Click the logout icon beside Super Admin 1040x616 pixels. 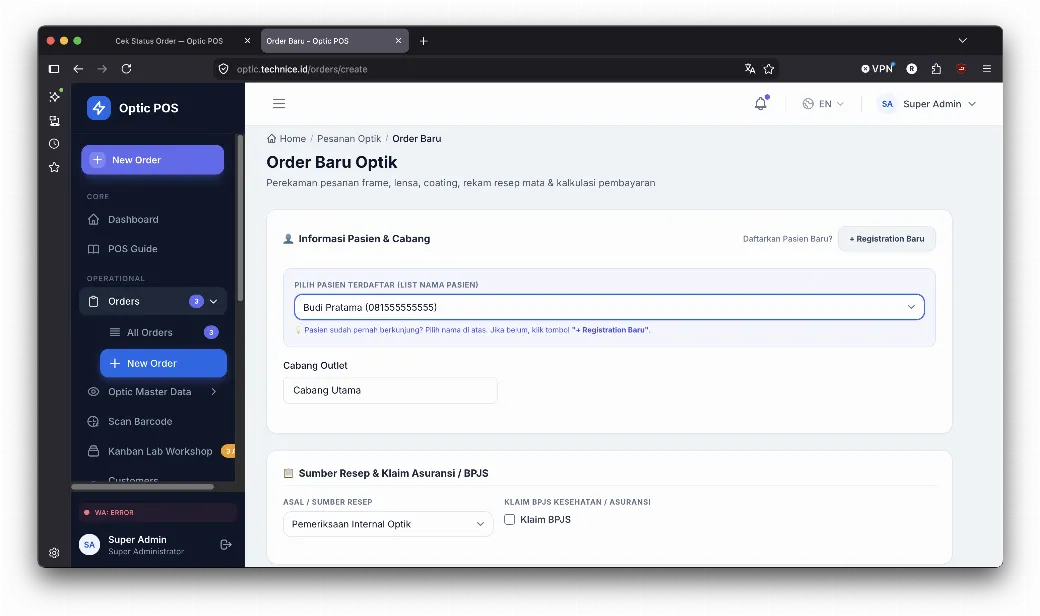[226, 544]
